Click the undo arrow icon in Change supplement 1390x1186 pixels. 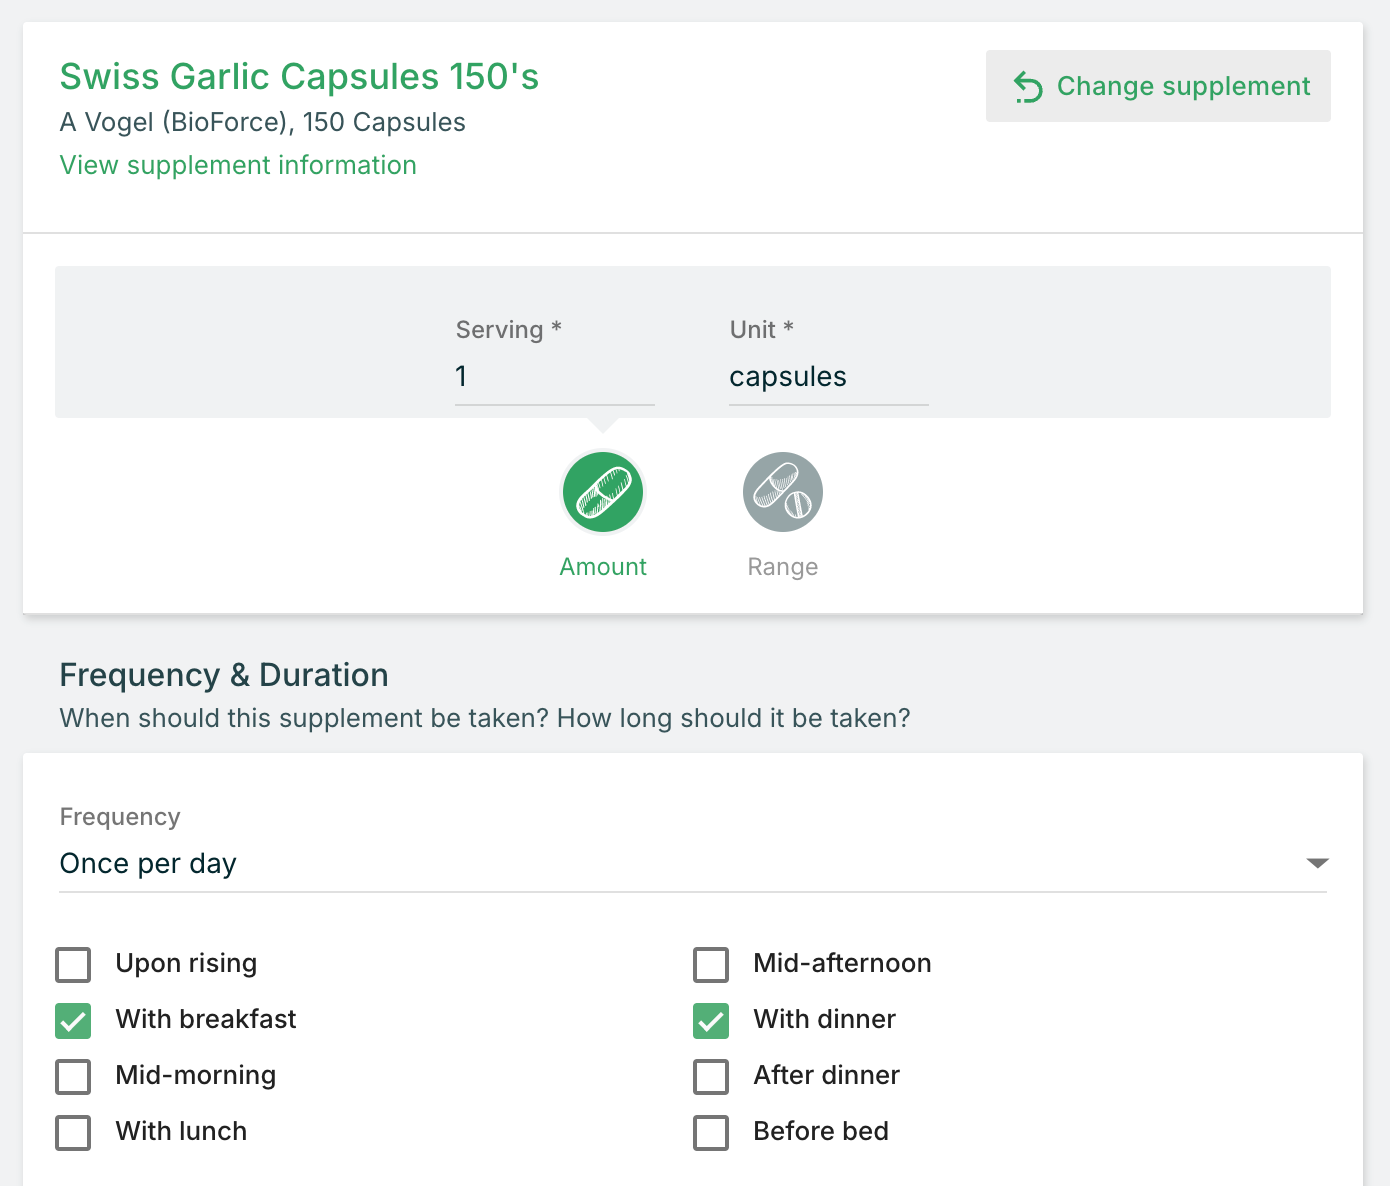[1028, 87]
